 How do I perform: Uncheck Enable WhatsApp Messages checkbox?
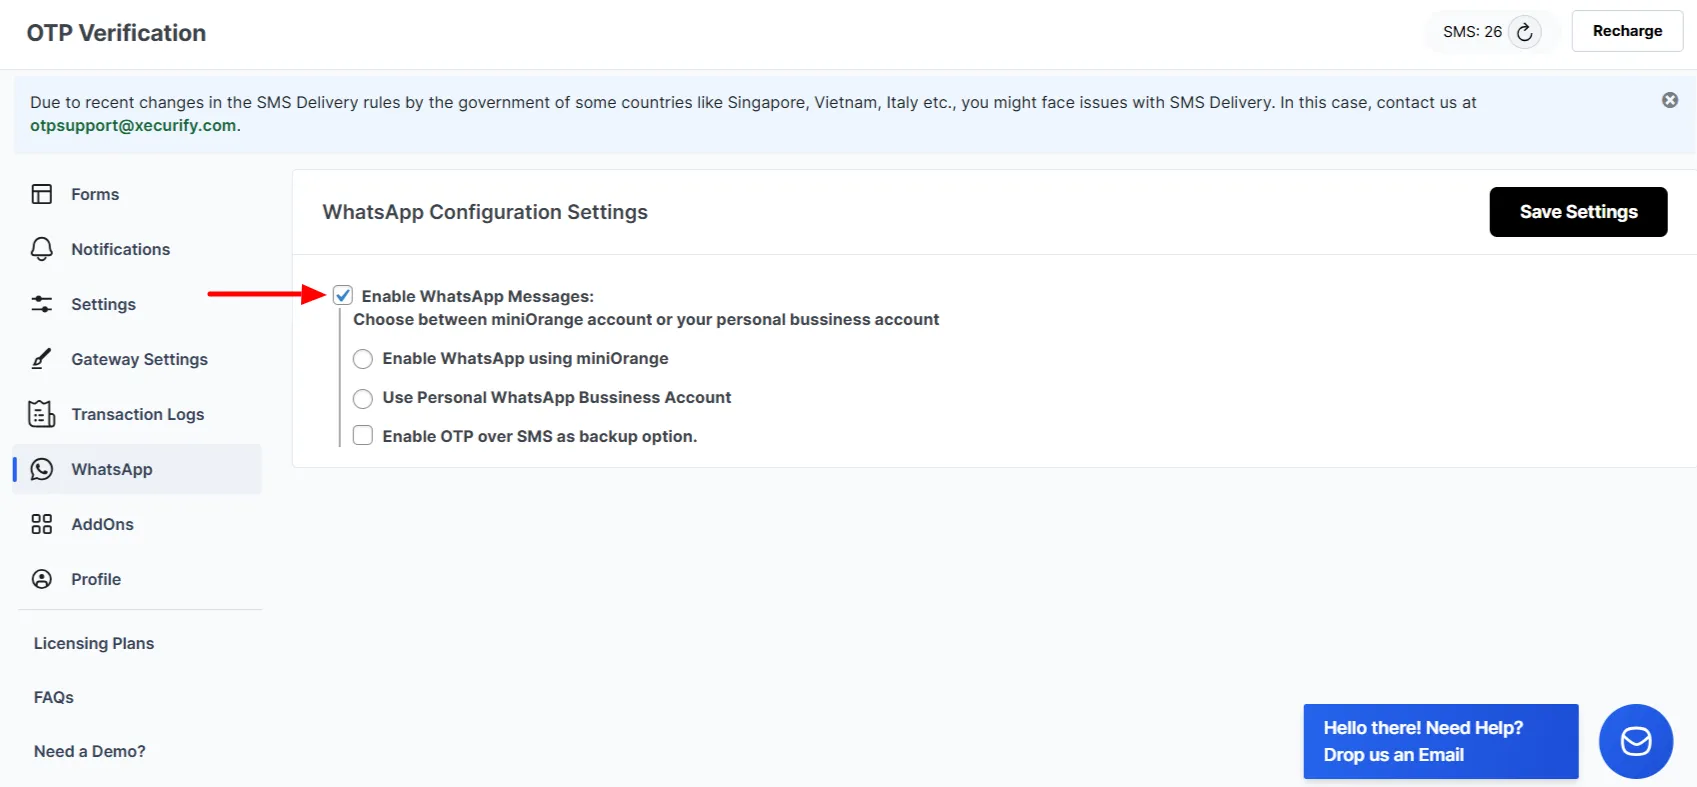[343, 295]
